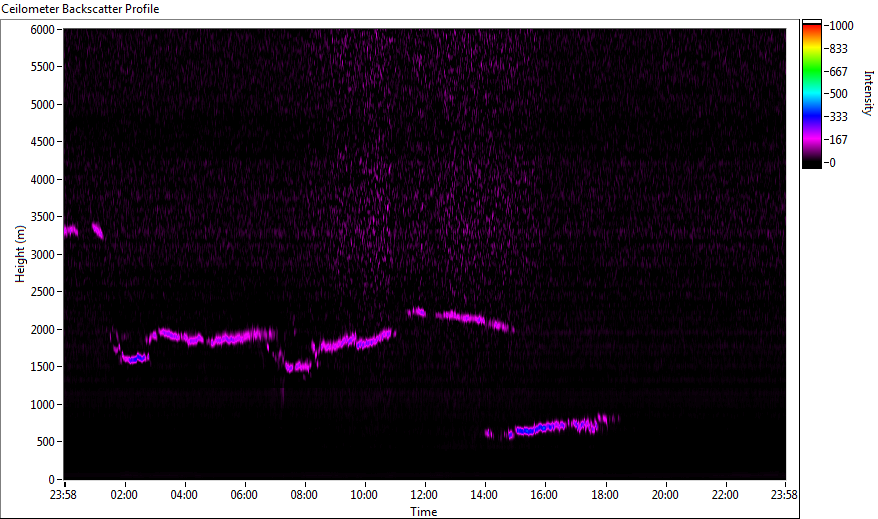This screenshot has height=519, width=878.
Task: Click the Intensity color scale label
Action: [x=868, y=93]
